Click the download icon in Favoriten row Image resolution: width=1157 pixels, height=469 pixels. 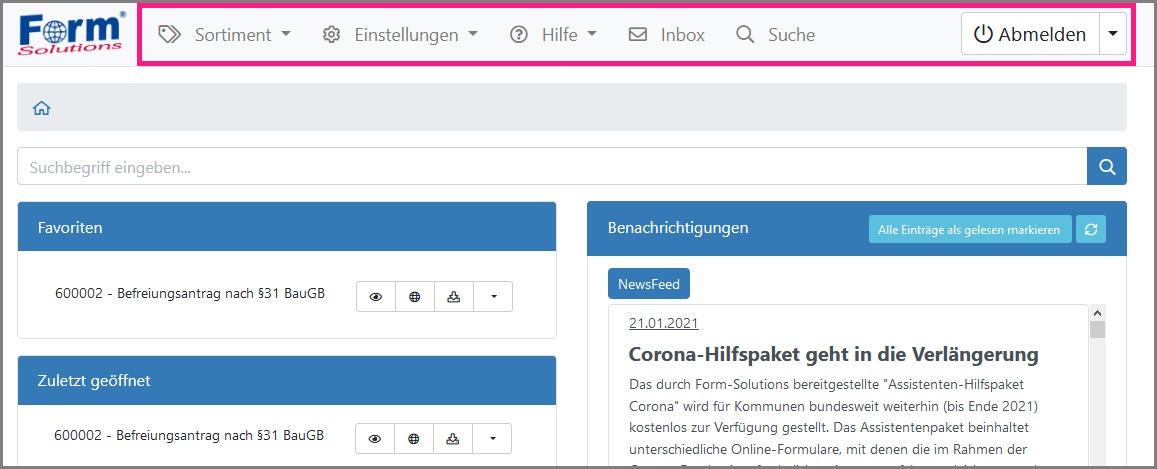(454, 297)
